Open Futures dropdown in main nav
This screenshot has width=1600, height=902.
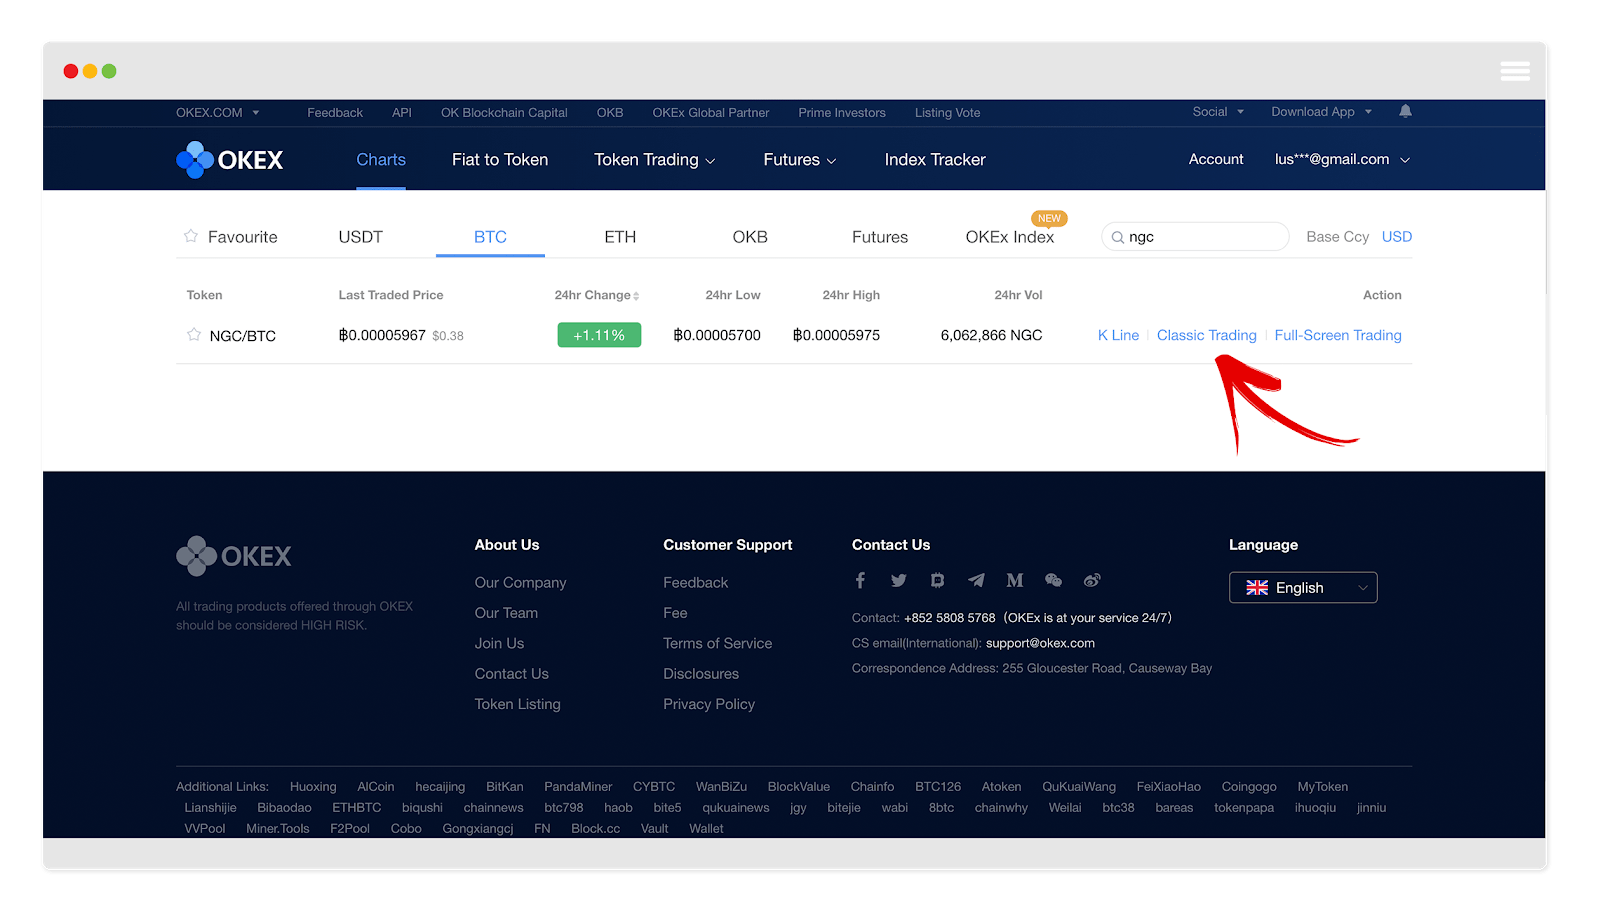point(800,160)
